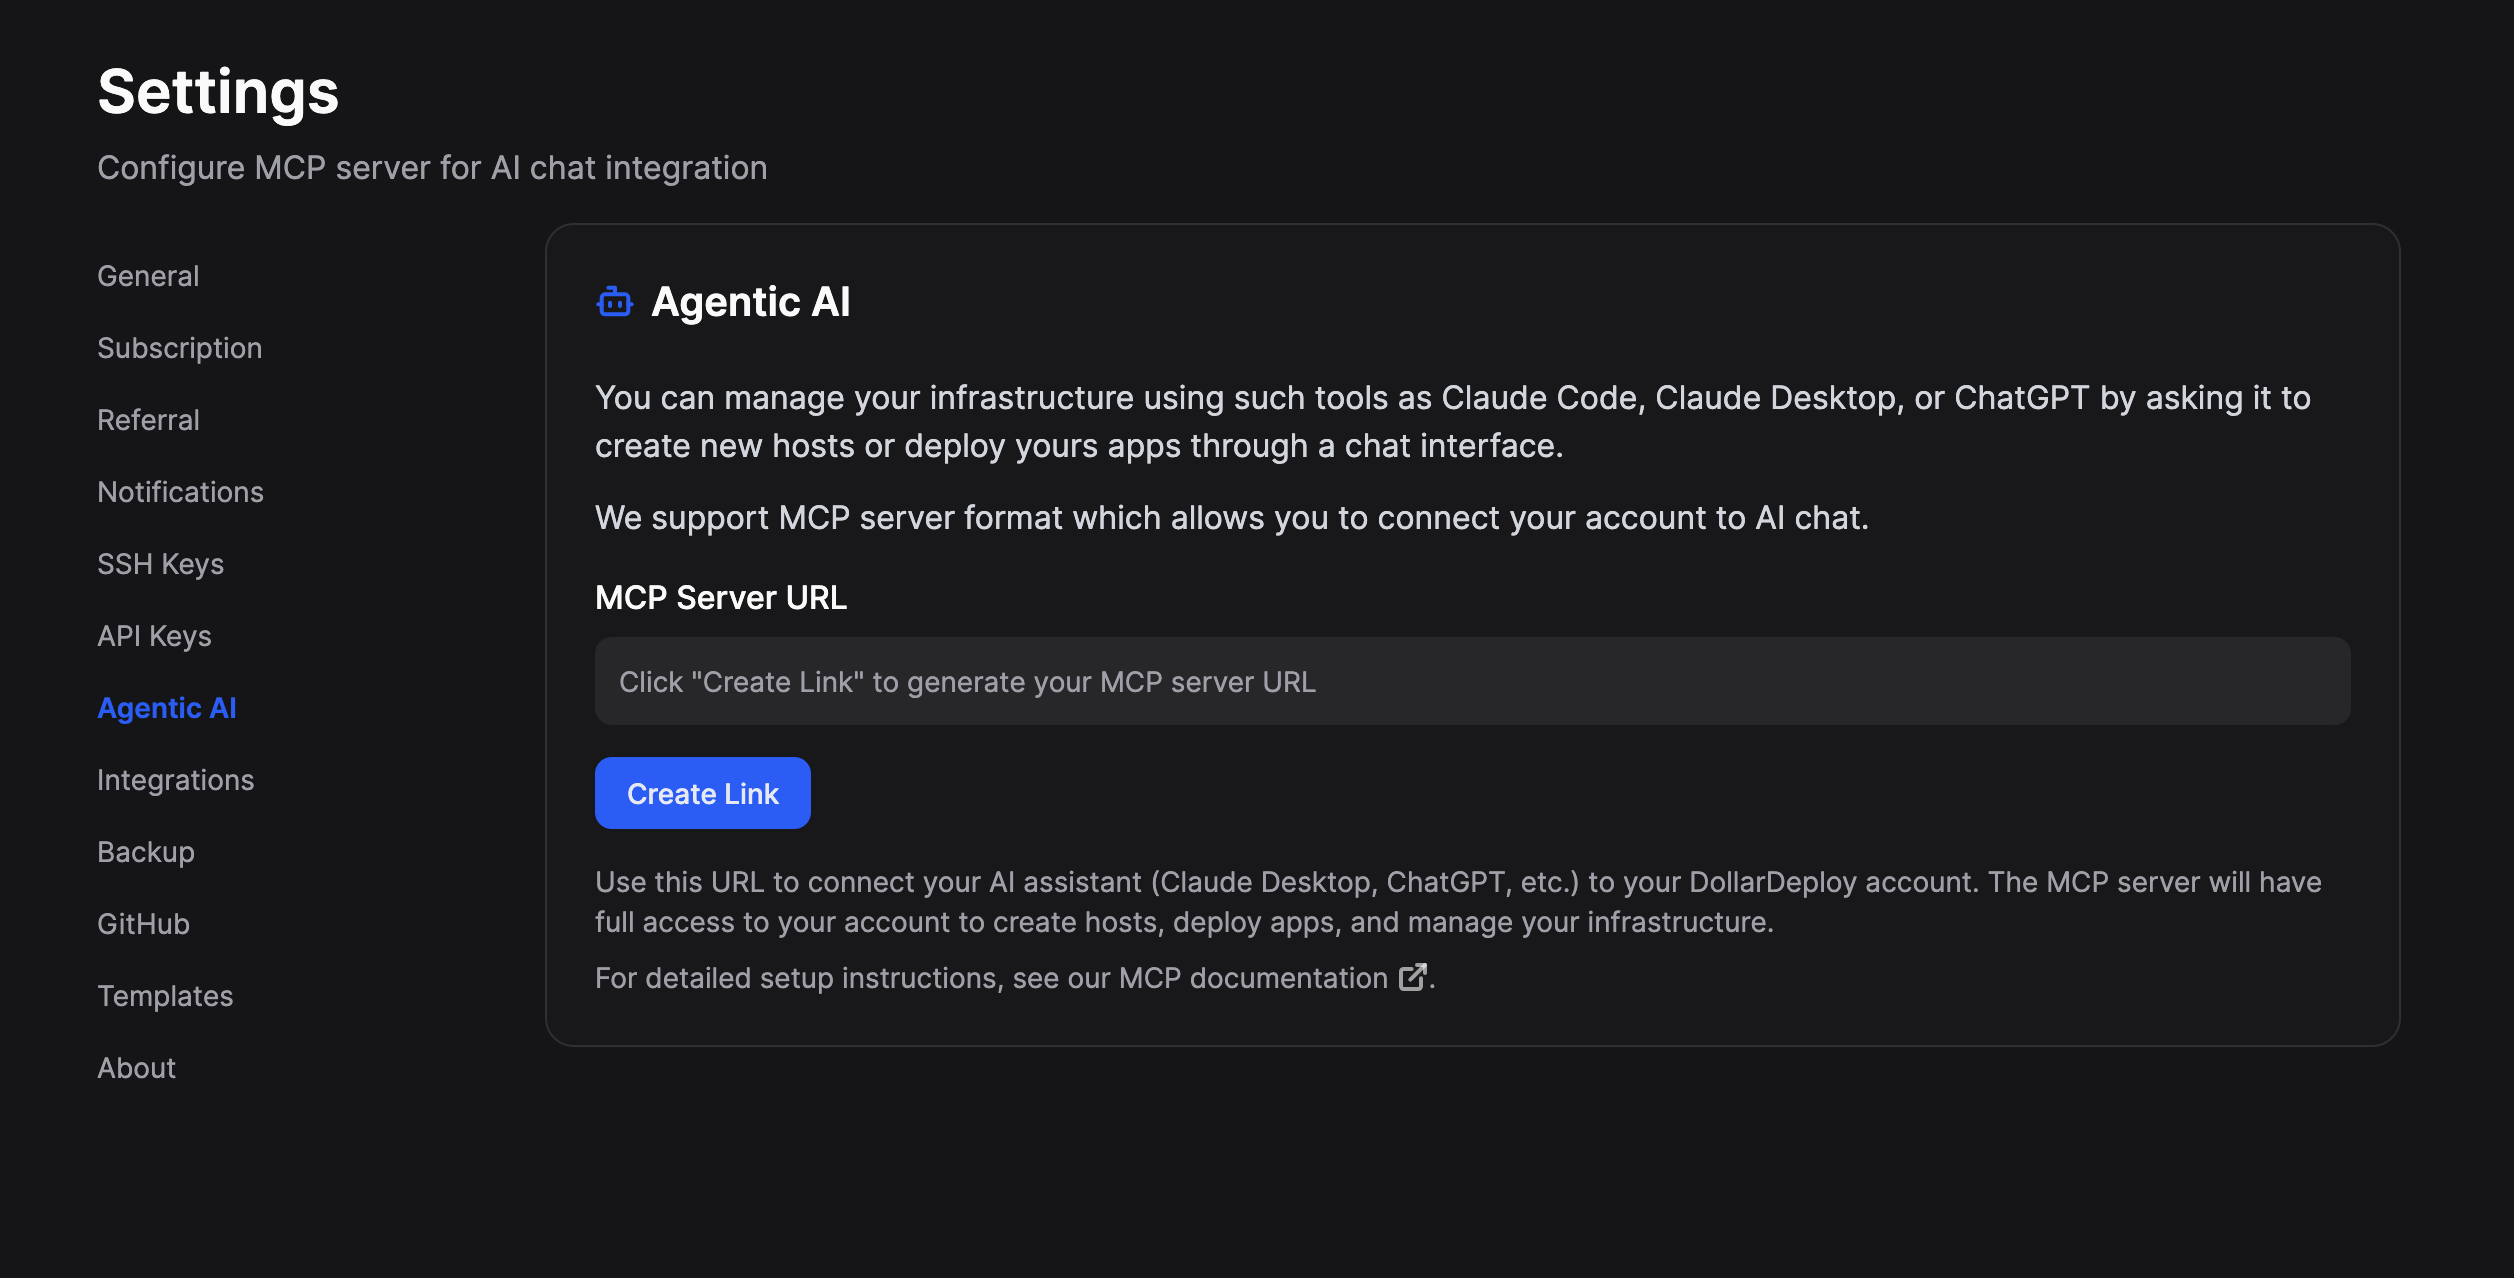Open the About section
This screenshot has height=1278, width=2514.
(136, 1068)
